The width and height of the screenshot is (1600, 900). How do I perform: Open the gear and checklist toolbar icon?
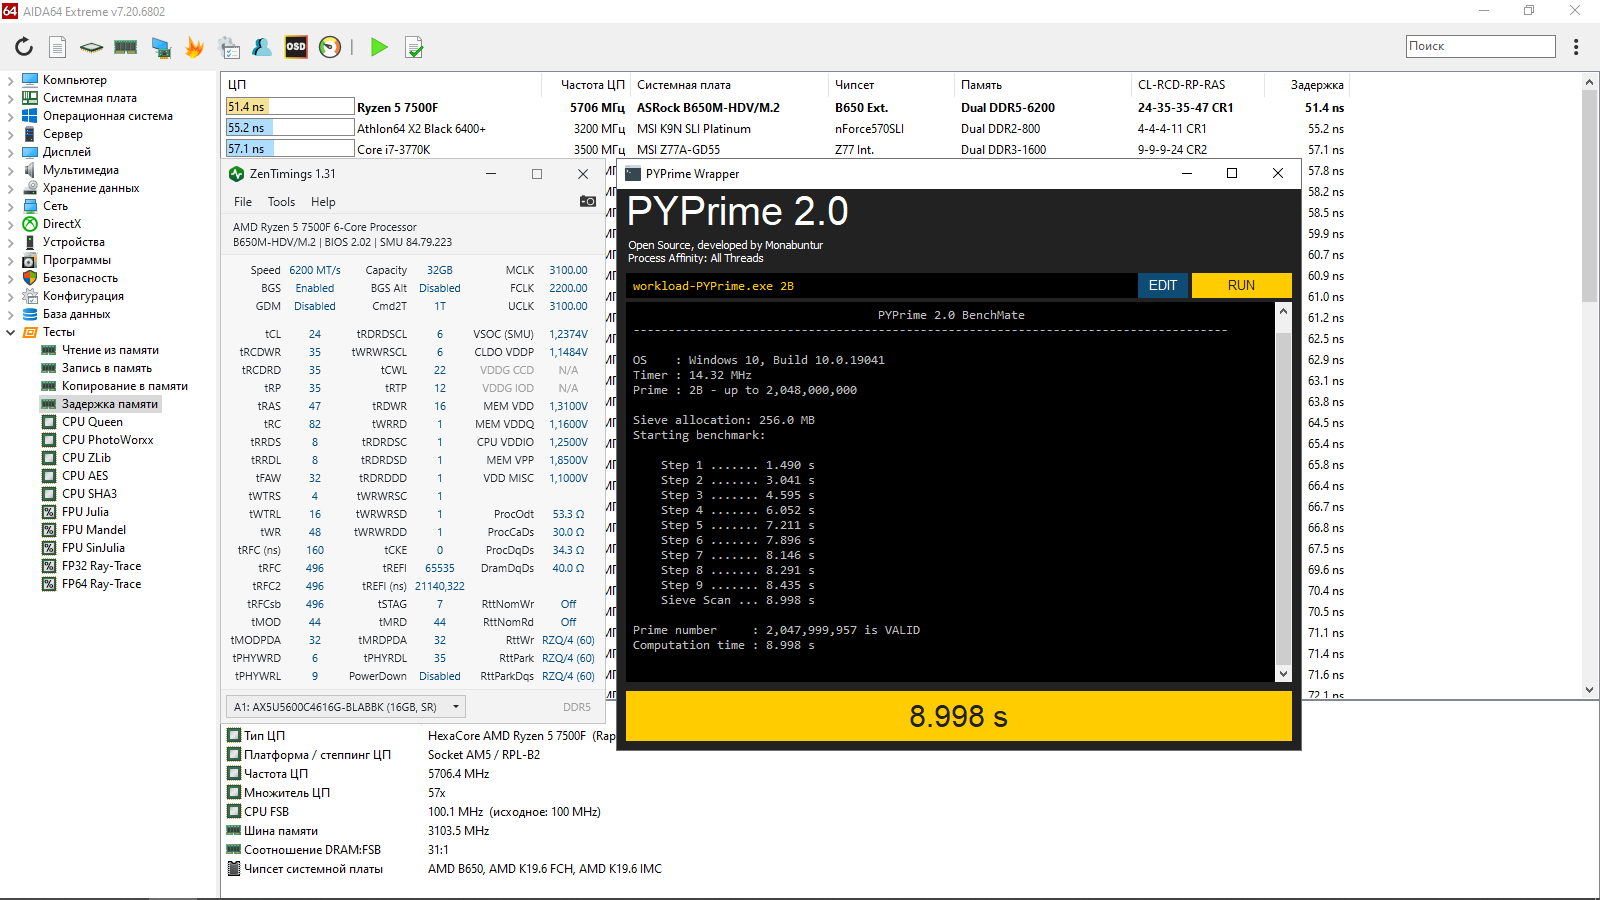(x=229, y=47)
